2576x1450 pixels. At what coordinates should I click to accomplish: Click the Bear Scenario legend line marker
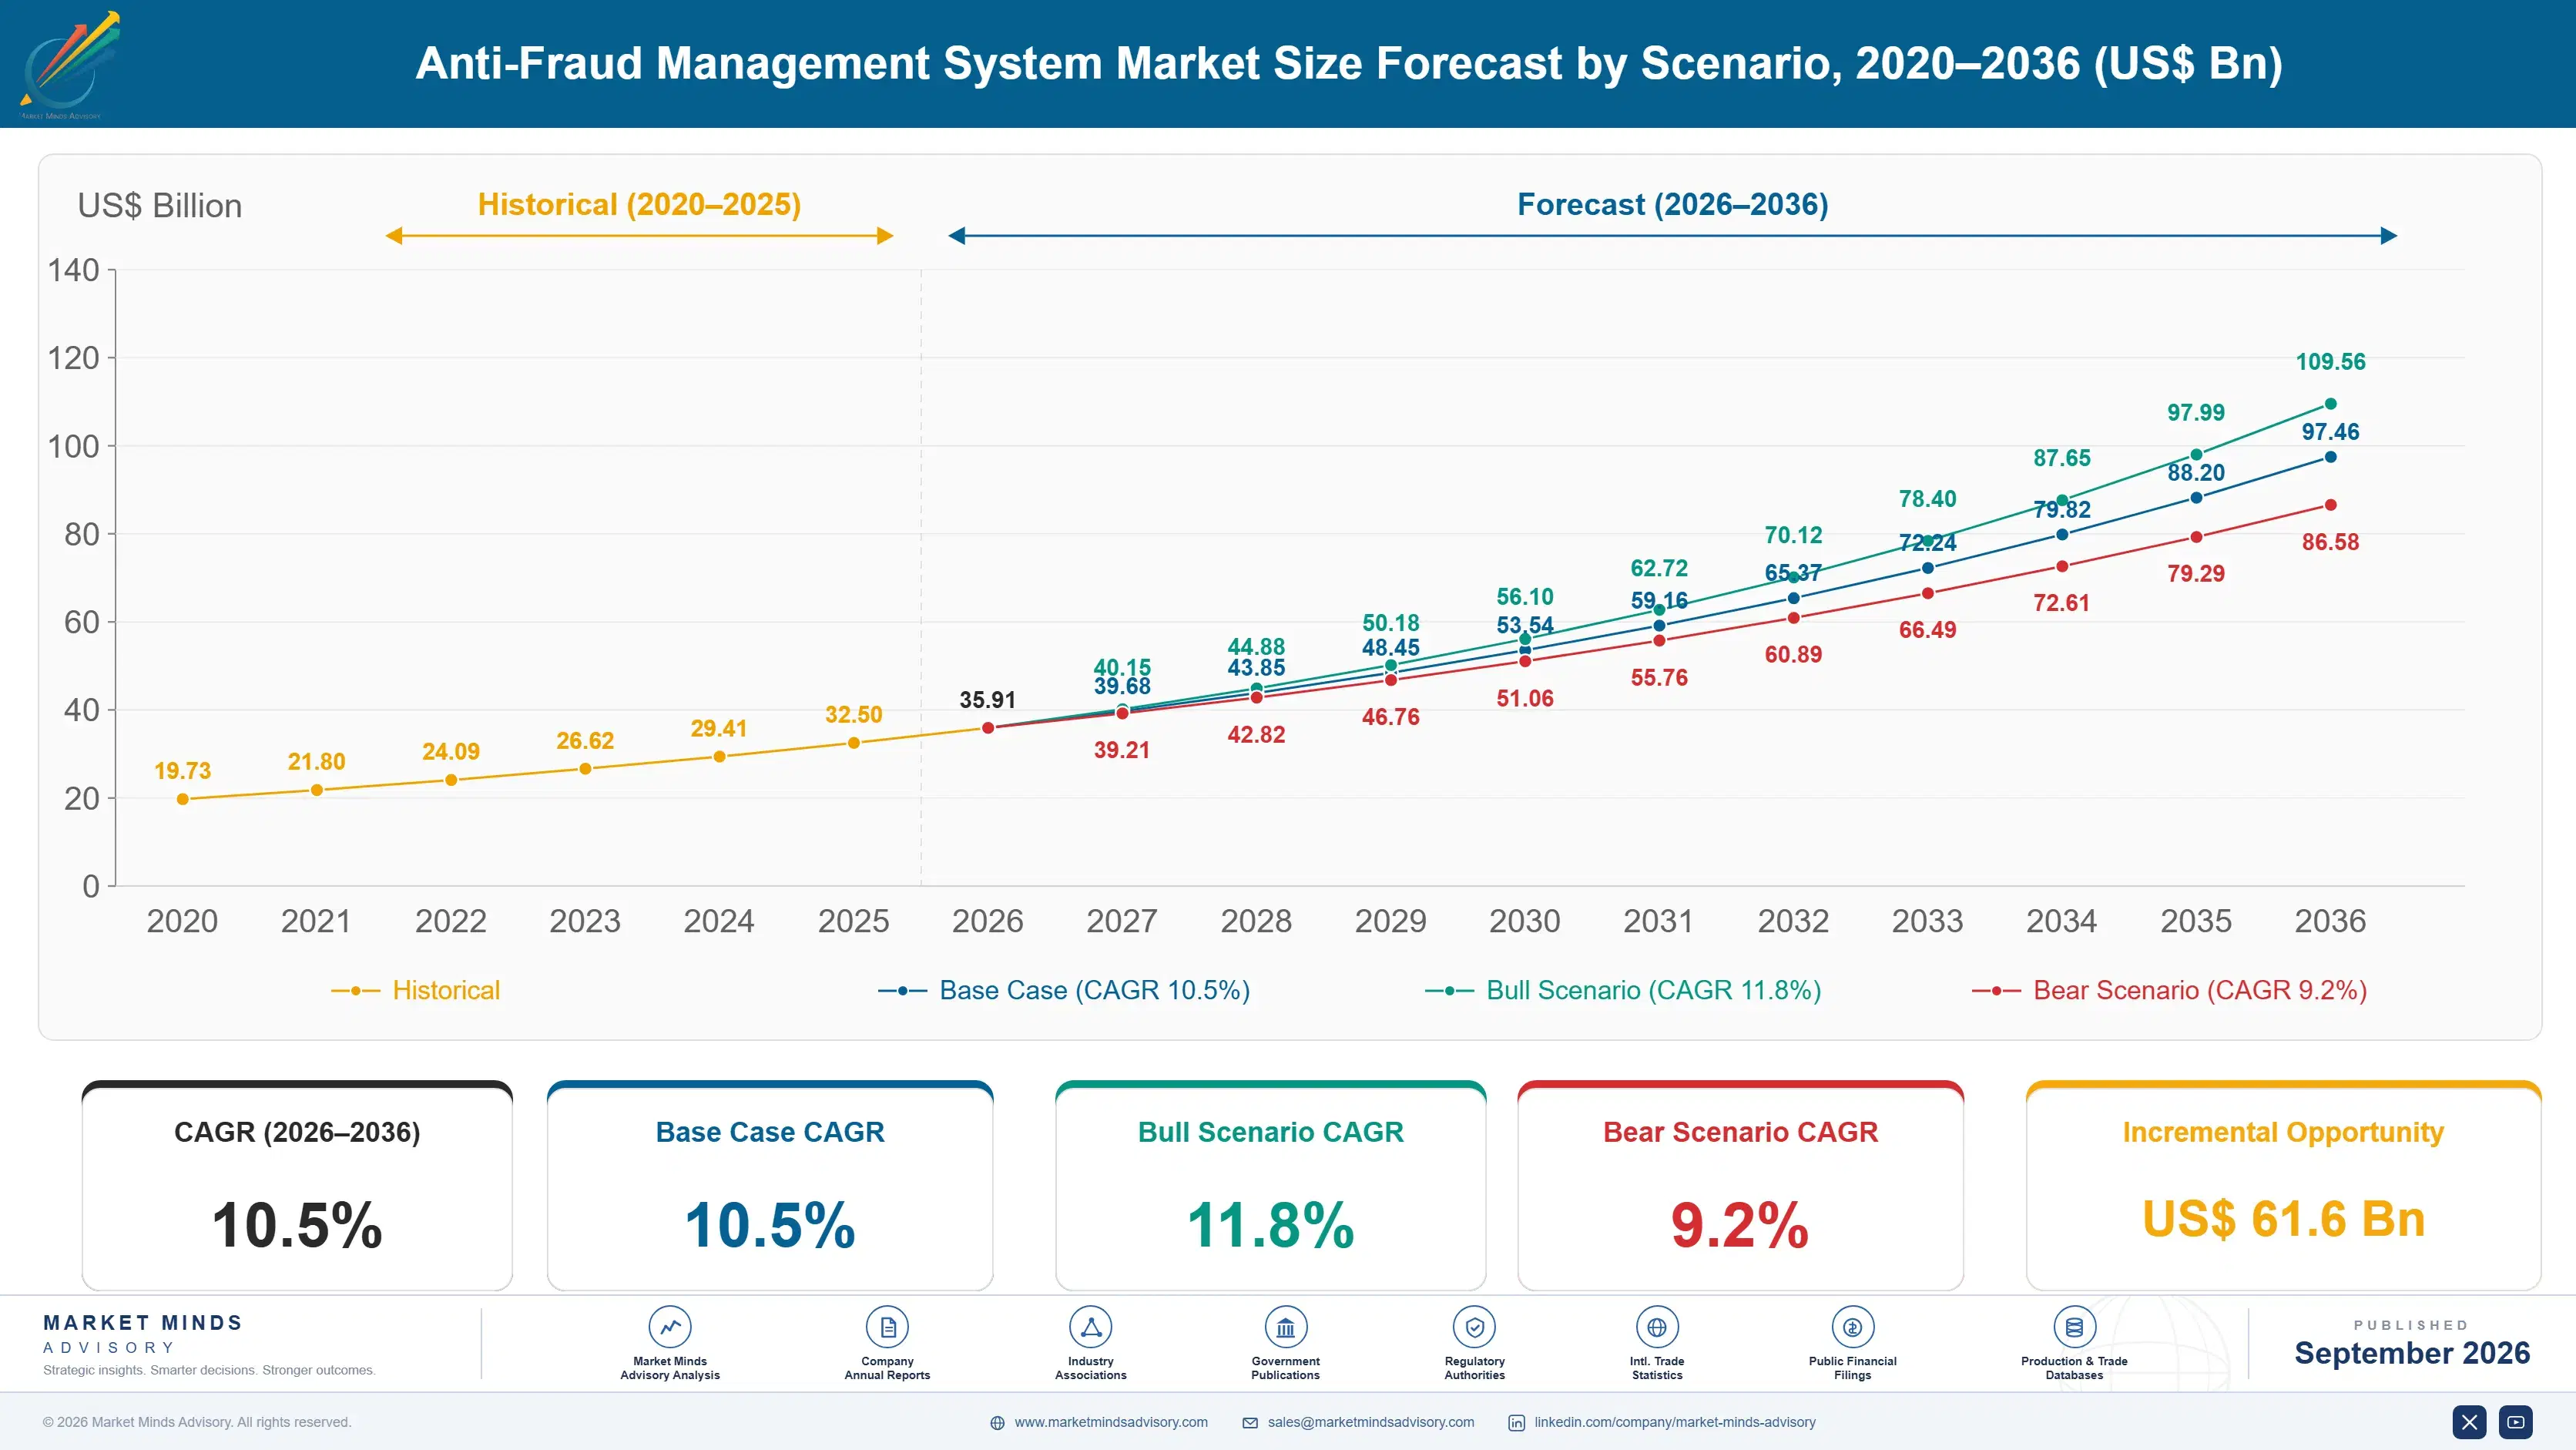1996,991
